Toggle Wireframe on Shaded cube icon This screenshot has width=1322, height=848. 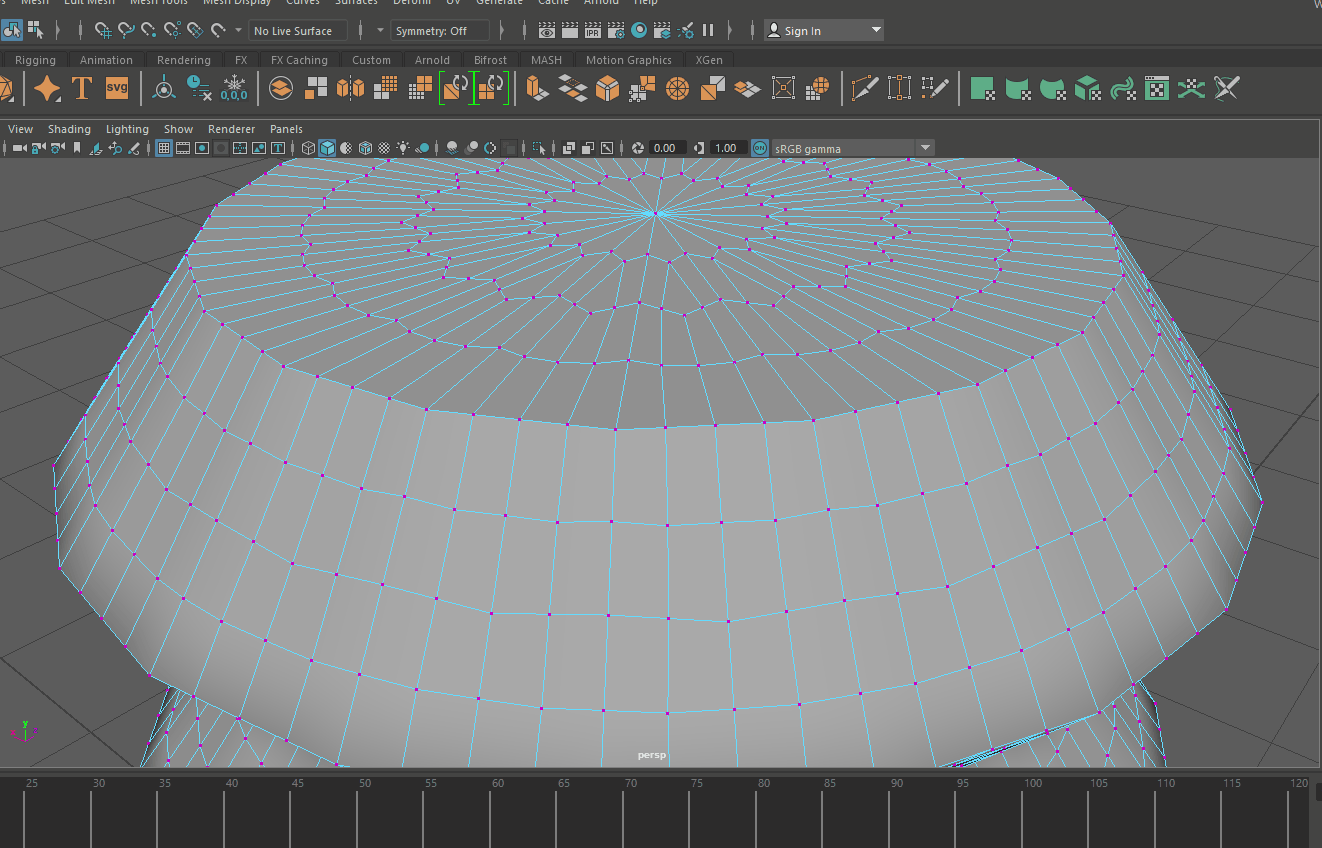pos(366,148)
